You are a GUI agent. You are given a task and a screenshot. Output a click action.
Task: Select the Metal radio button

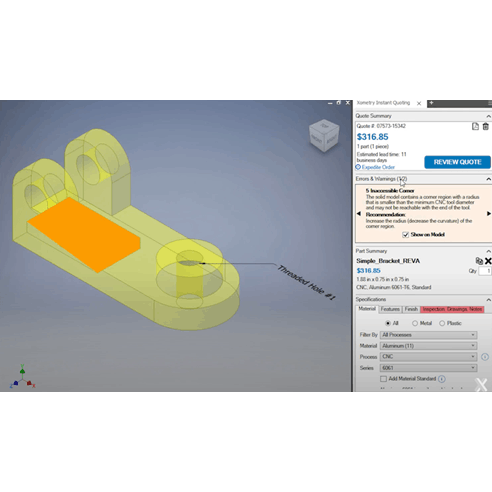(x=415, y=323)
